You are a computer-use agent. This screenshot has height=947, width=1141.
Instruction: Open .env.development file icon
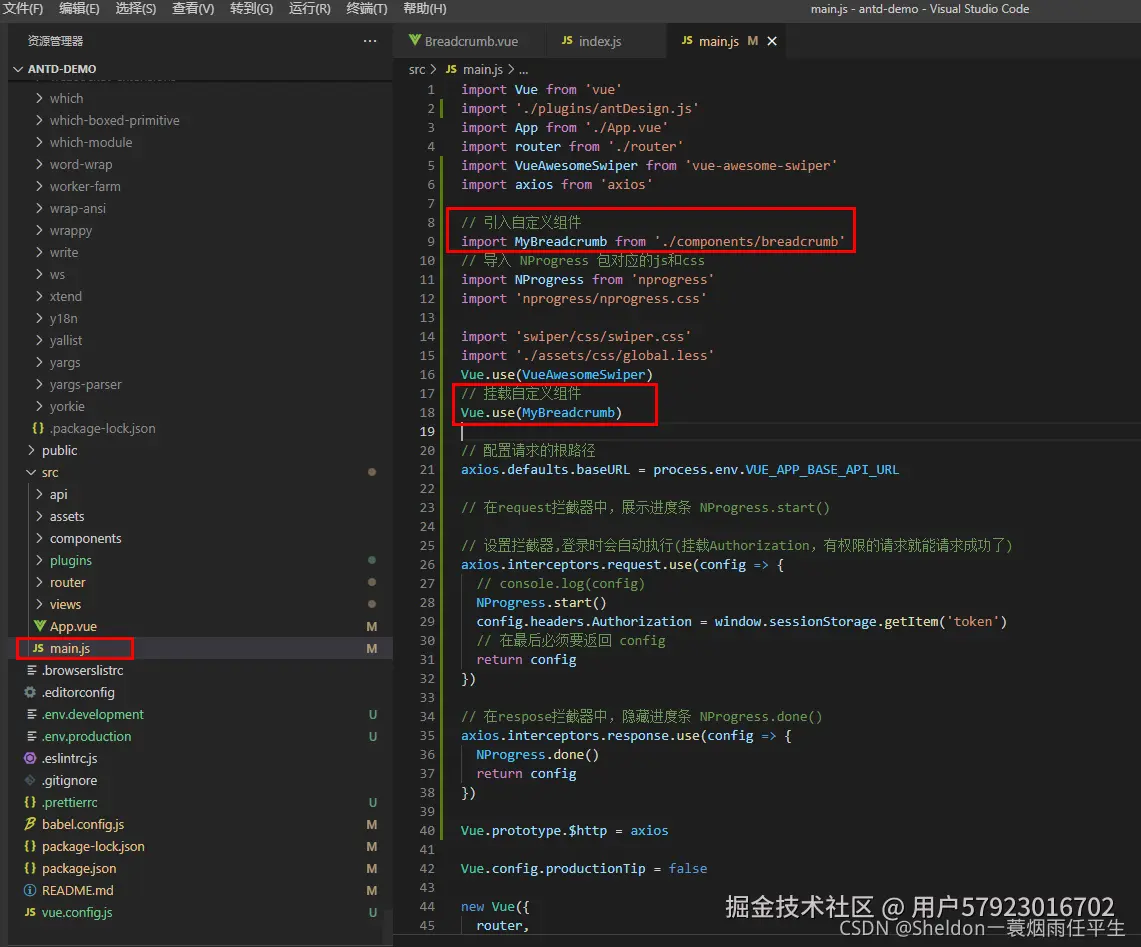click(x=31, y=714)
